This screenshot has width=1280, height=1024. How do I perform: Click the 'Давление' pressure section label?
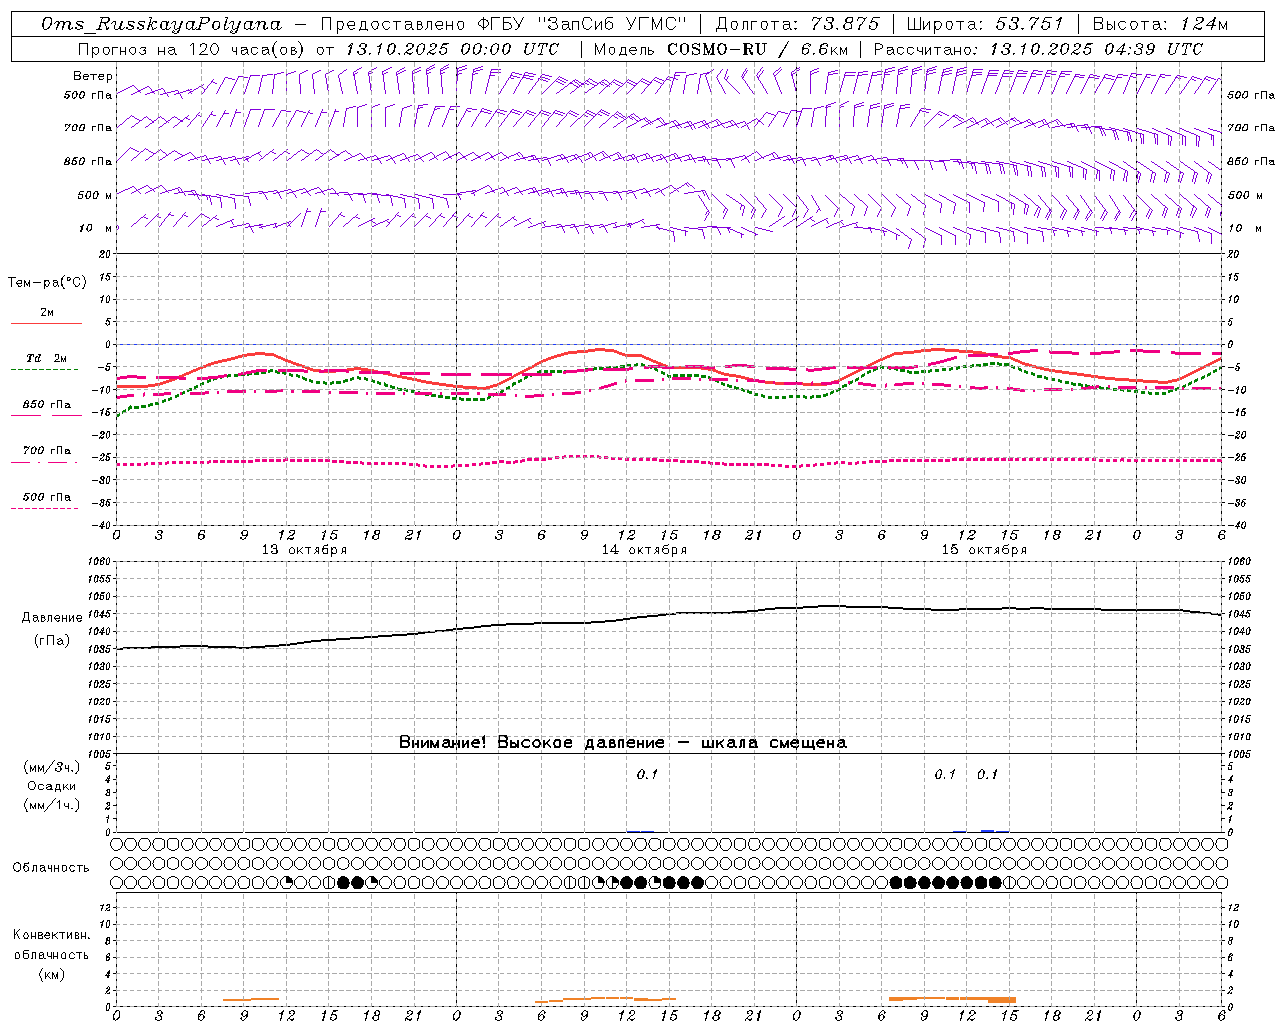click(51, 618)
